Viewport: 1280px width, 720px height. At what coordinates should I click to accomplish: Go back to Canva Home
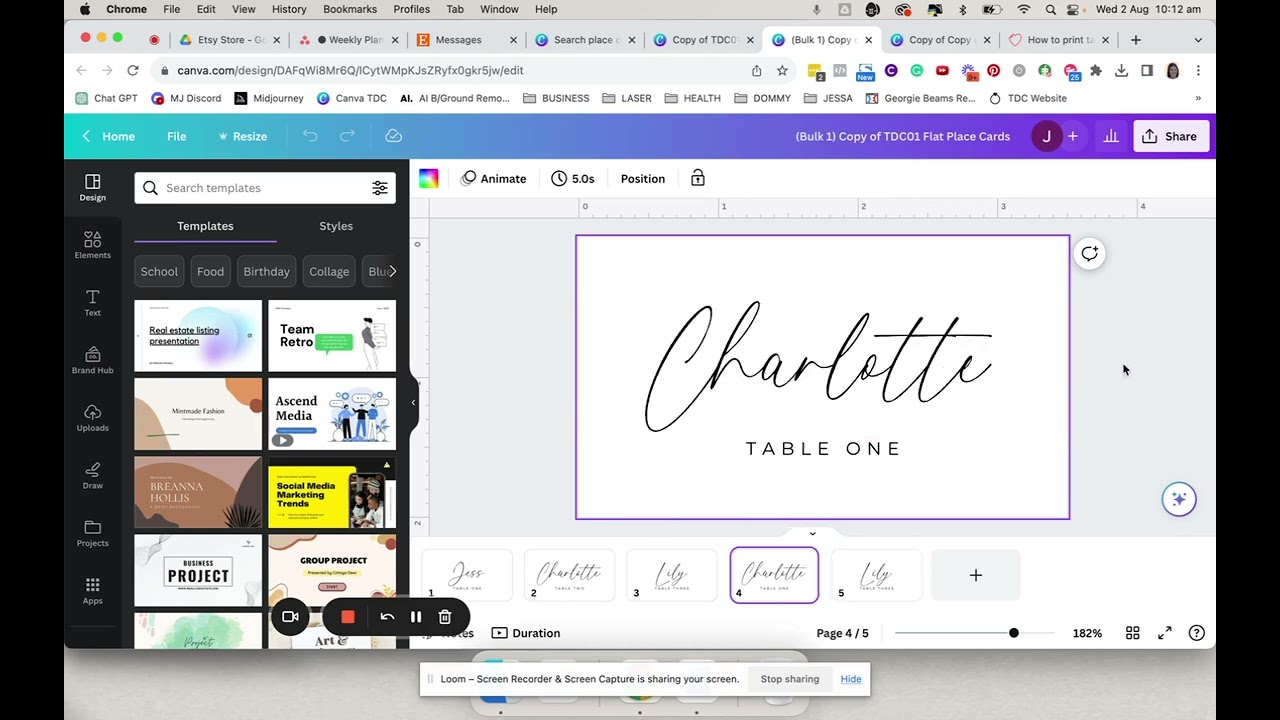pyautogui.click(x=108, y=136)
